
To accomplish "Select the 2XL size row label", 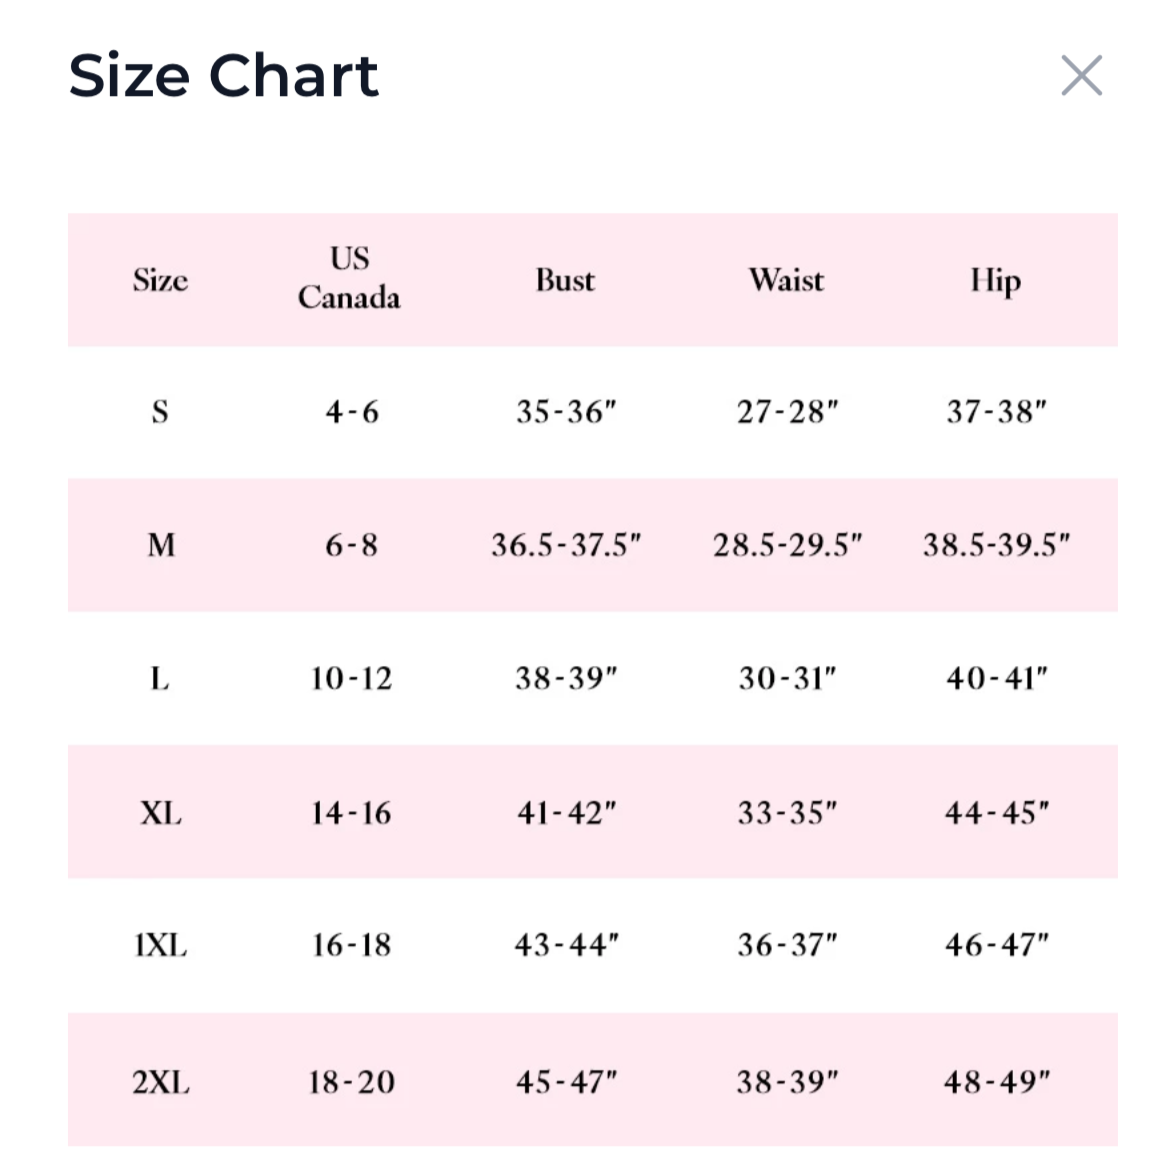I will pos(161,1081).
